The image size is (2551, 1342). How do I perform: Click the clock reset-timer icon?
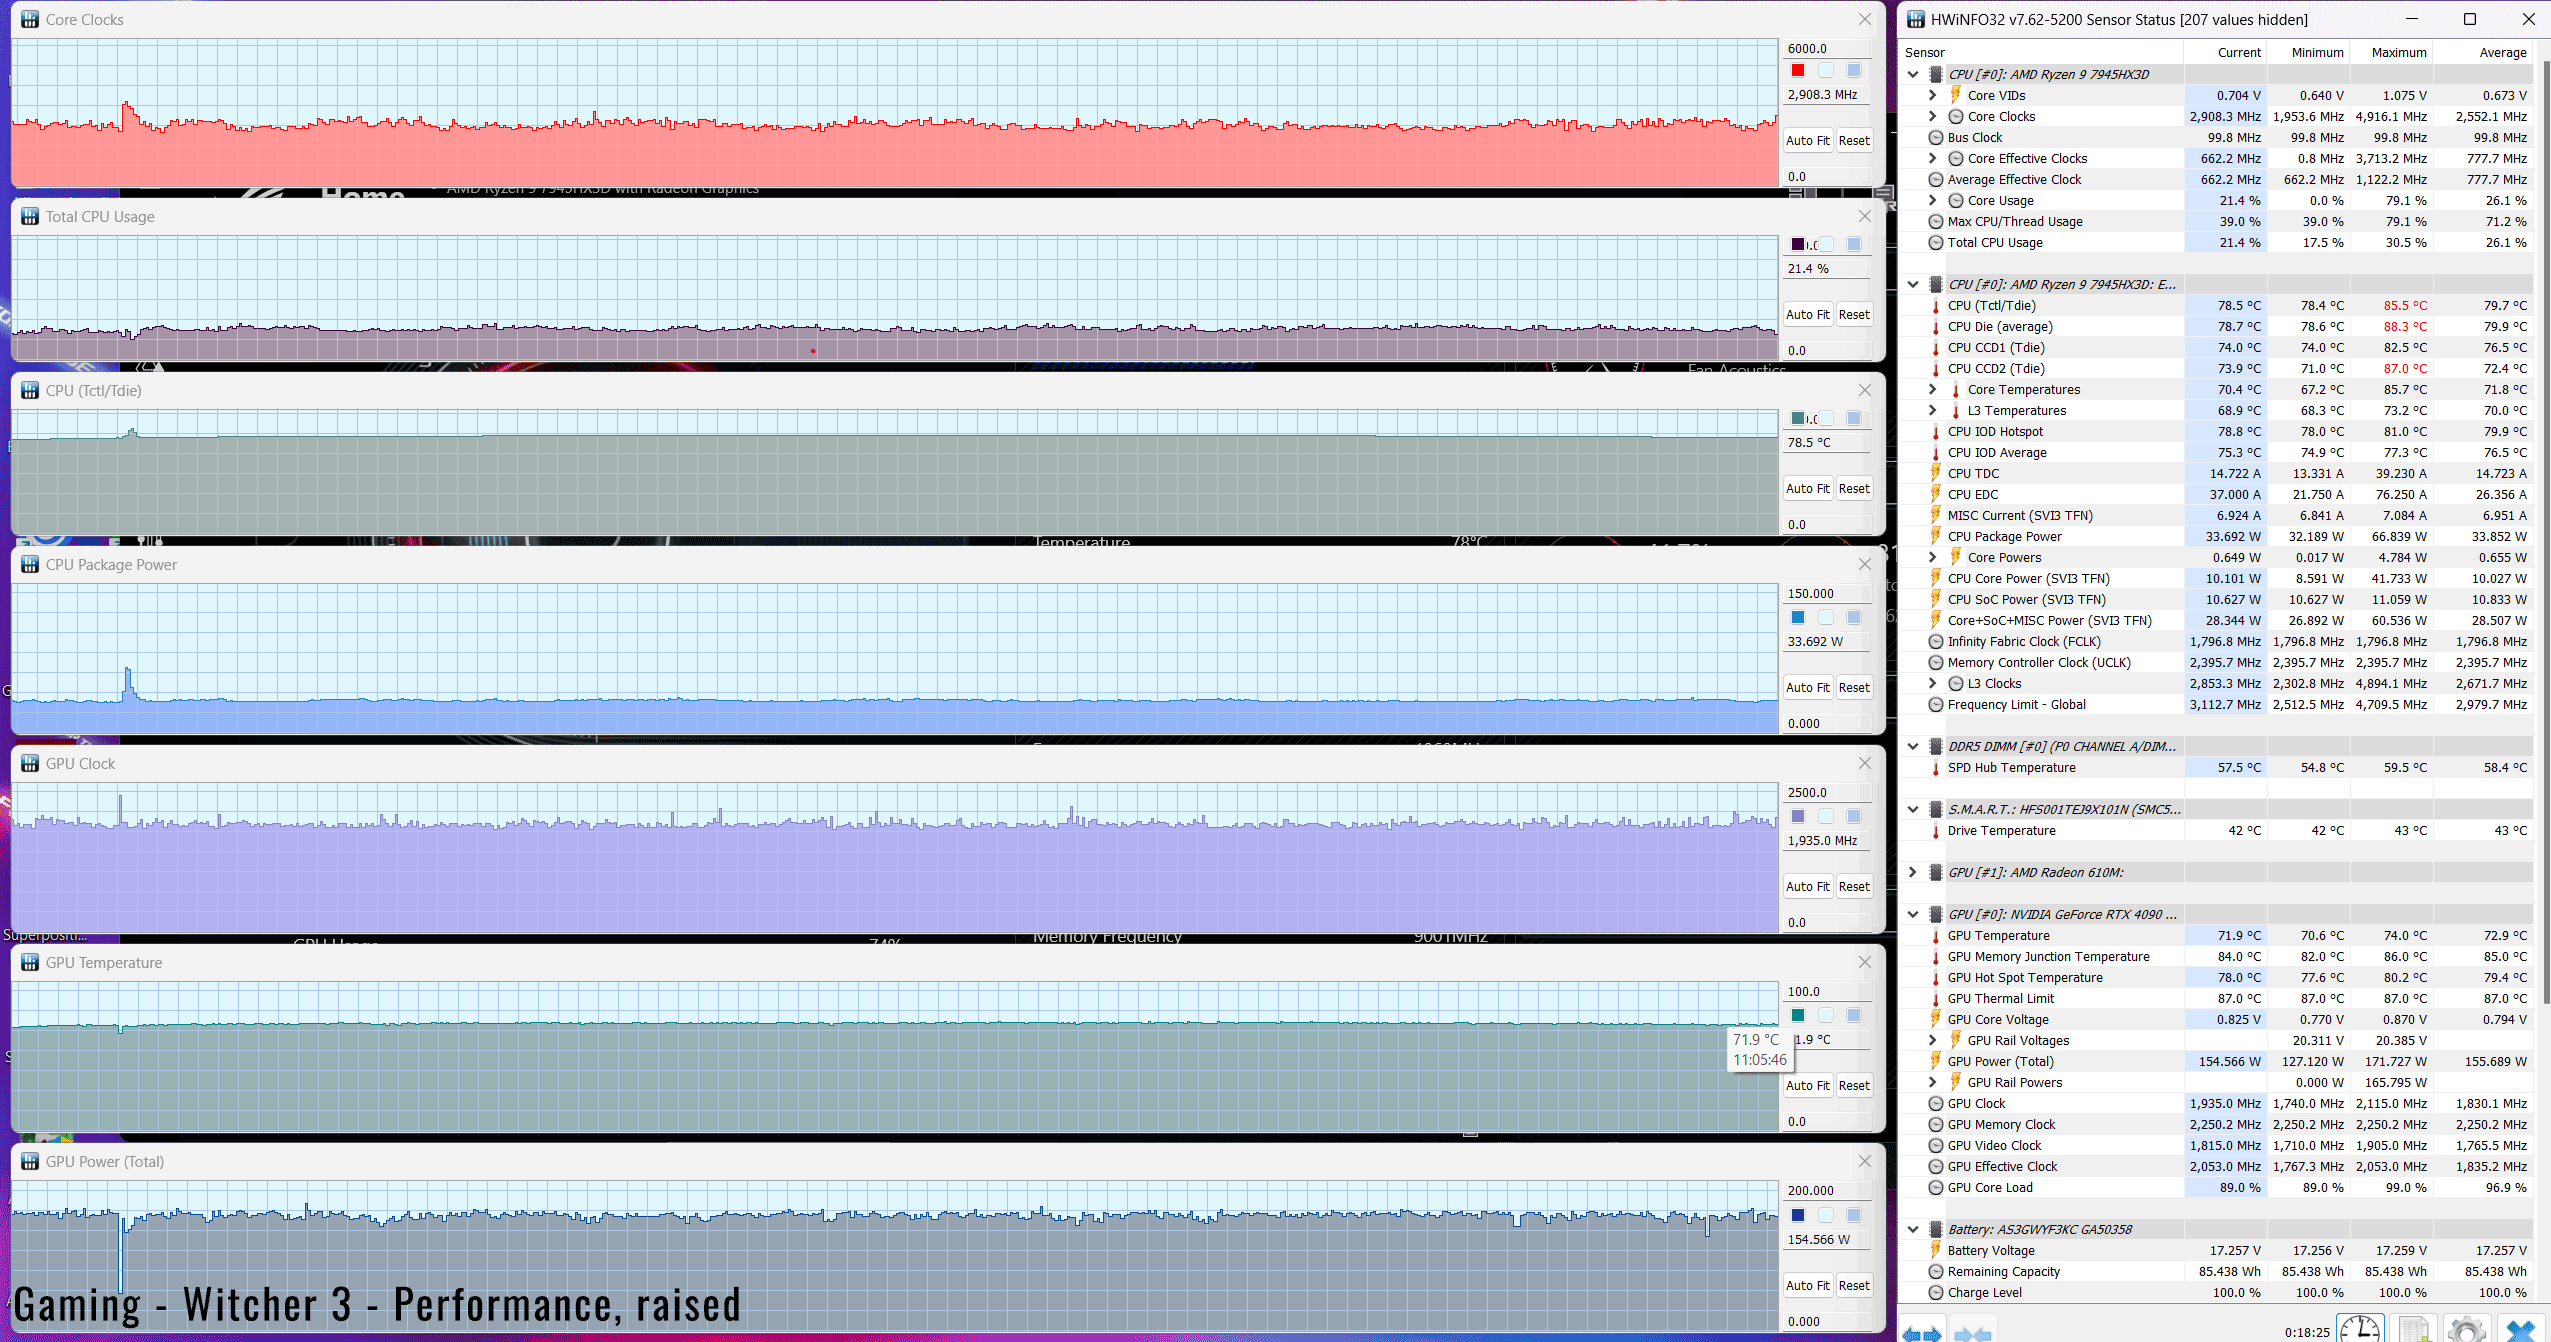2360,1330
